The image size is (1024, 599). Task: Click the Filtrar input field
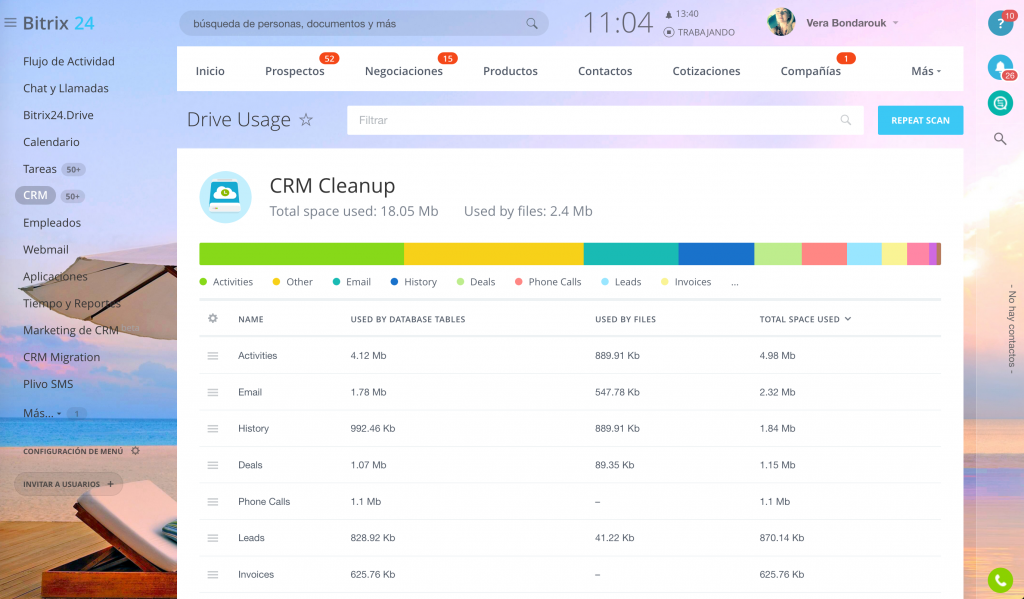coord(605,120)
